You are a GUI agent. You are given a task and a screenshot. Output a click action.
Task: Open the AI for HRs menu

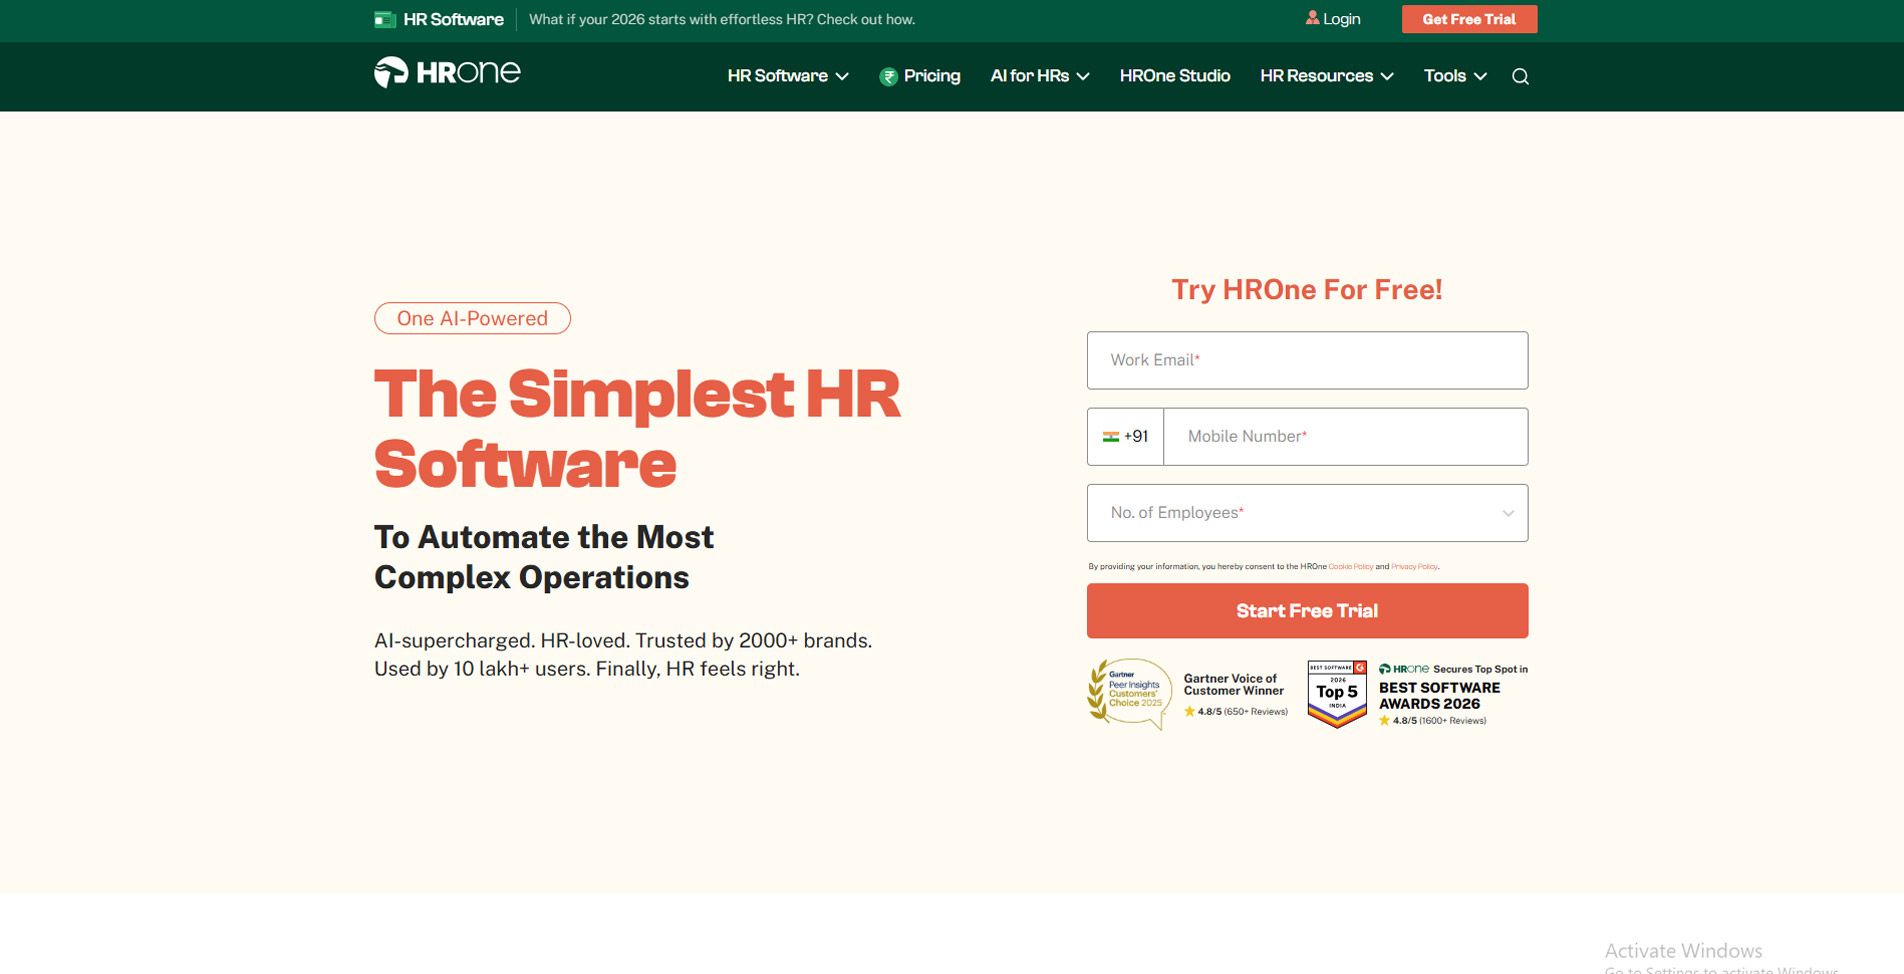click(1039, 76)
